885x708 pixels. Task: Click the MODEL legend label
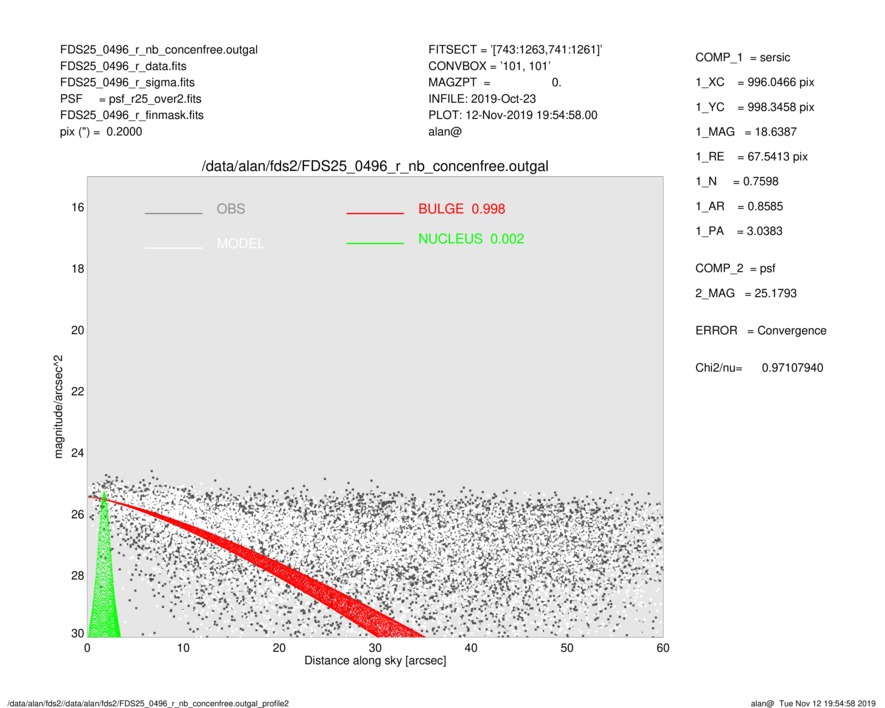tap(240, 243)
